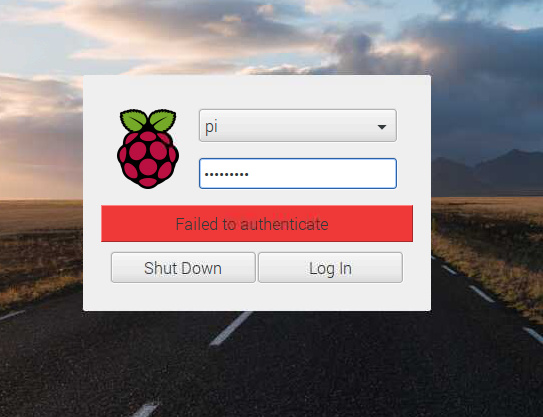Click the blank dialog area below the buttons
The image size is (543, 417).
point(257,297)
